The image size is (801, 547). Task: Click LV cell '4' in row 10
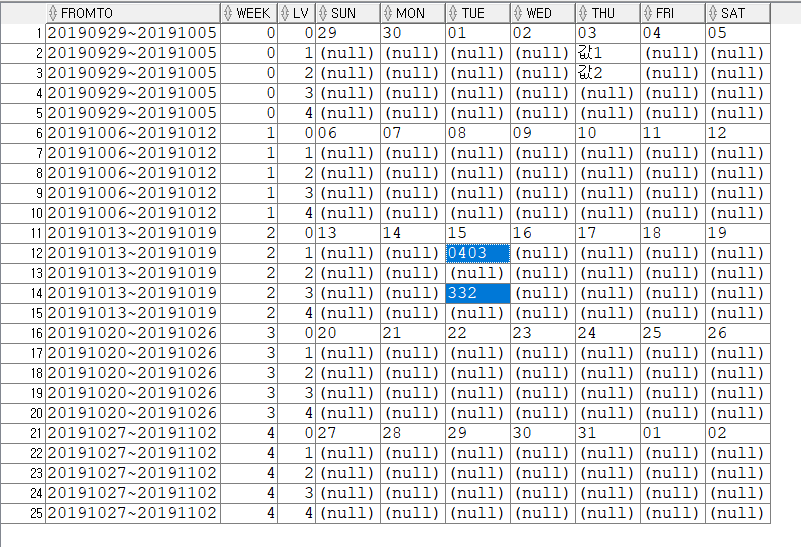(296, 213)
